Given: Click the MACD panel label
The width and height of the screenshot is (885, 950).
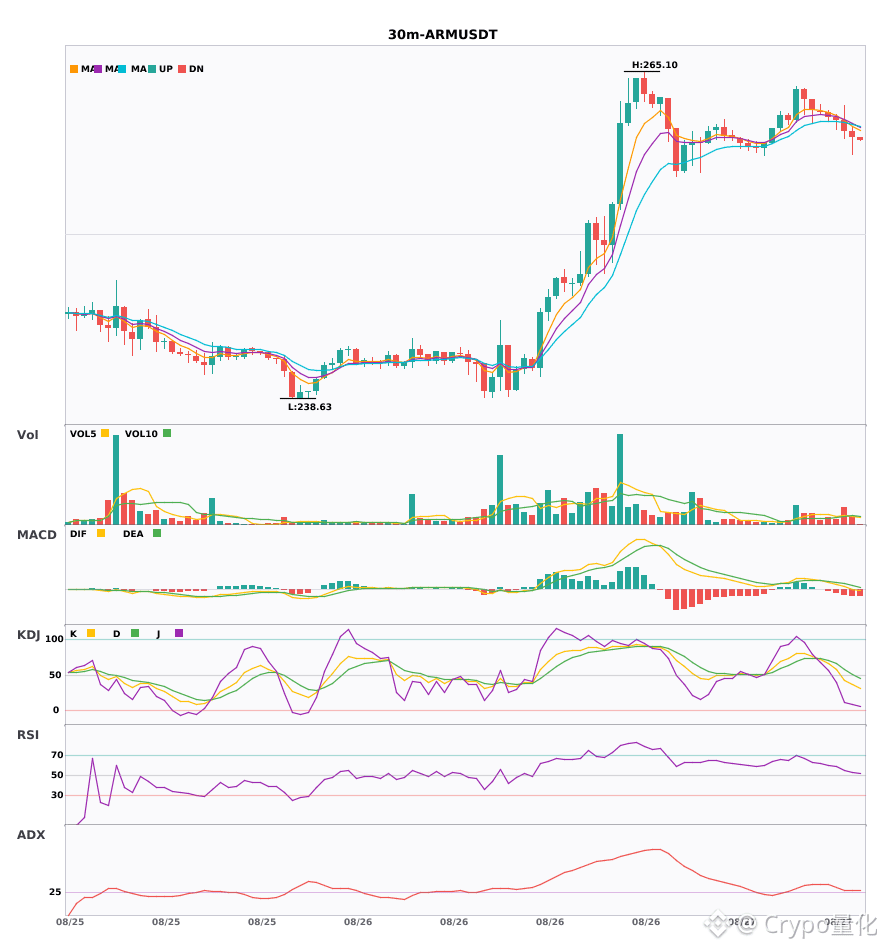Looking at the screenshot, I should coord(37,535).
